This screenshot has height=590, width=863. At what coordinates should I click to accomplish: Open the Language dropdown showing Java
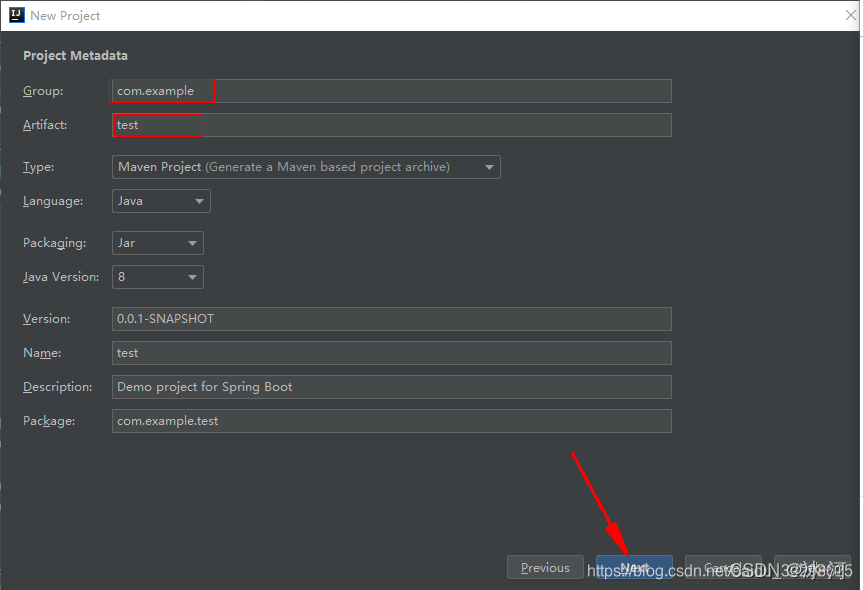(x=161, y=201)
